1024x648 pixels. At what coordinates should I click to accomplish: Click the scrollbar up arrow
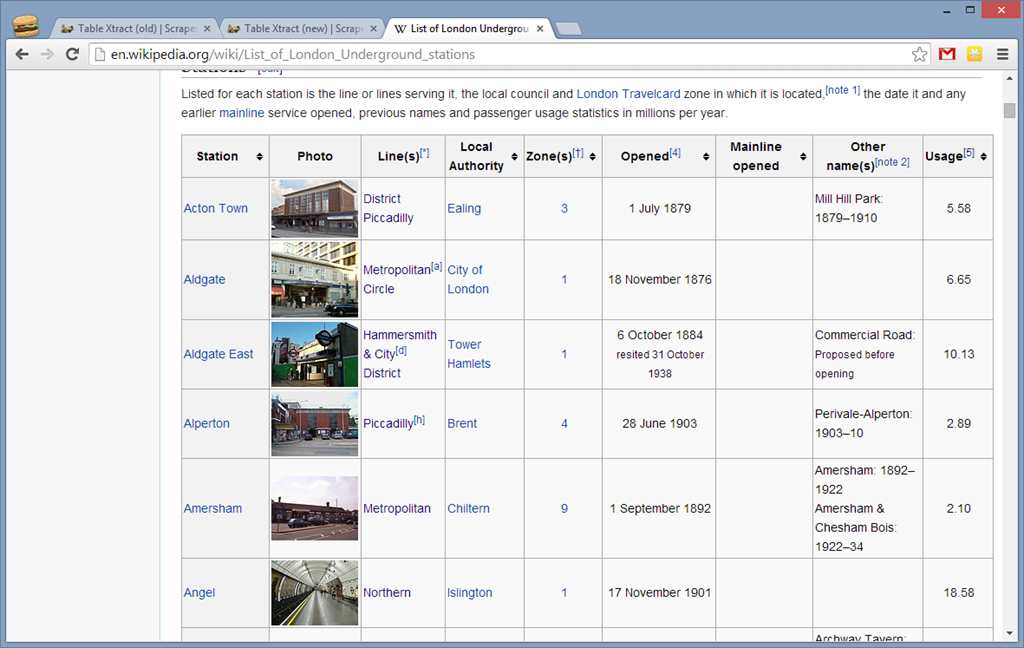click(x=1010, y=78)
